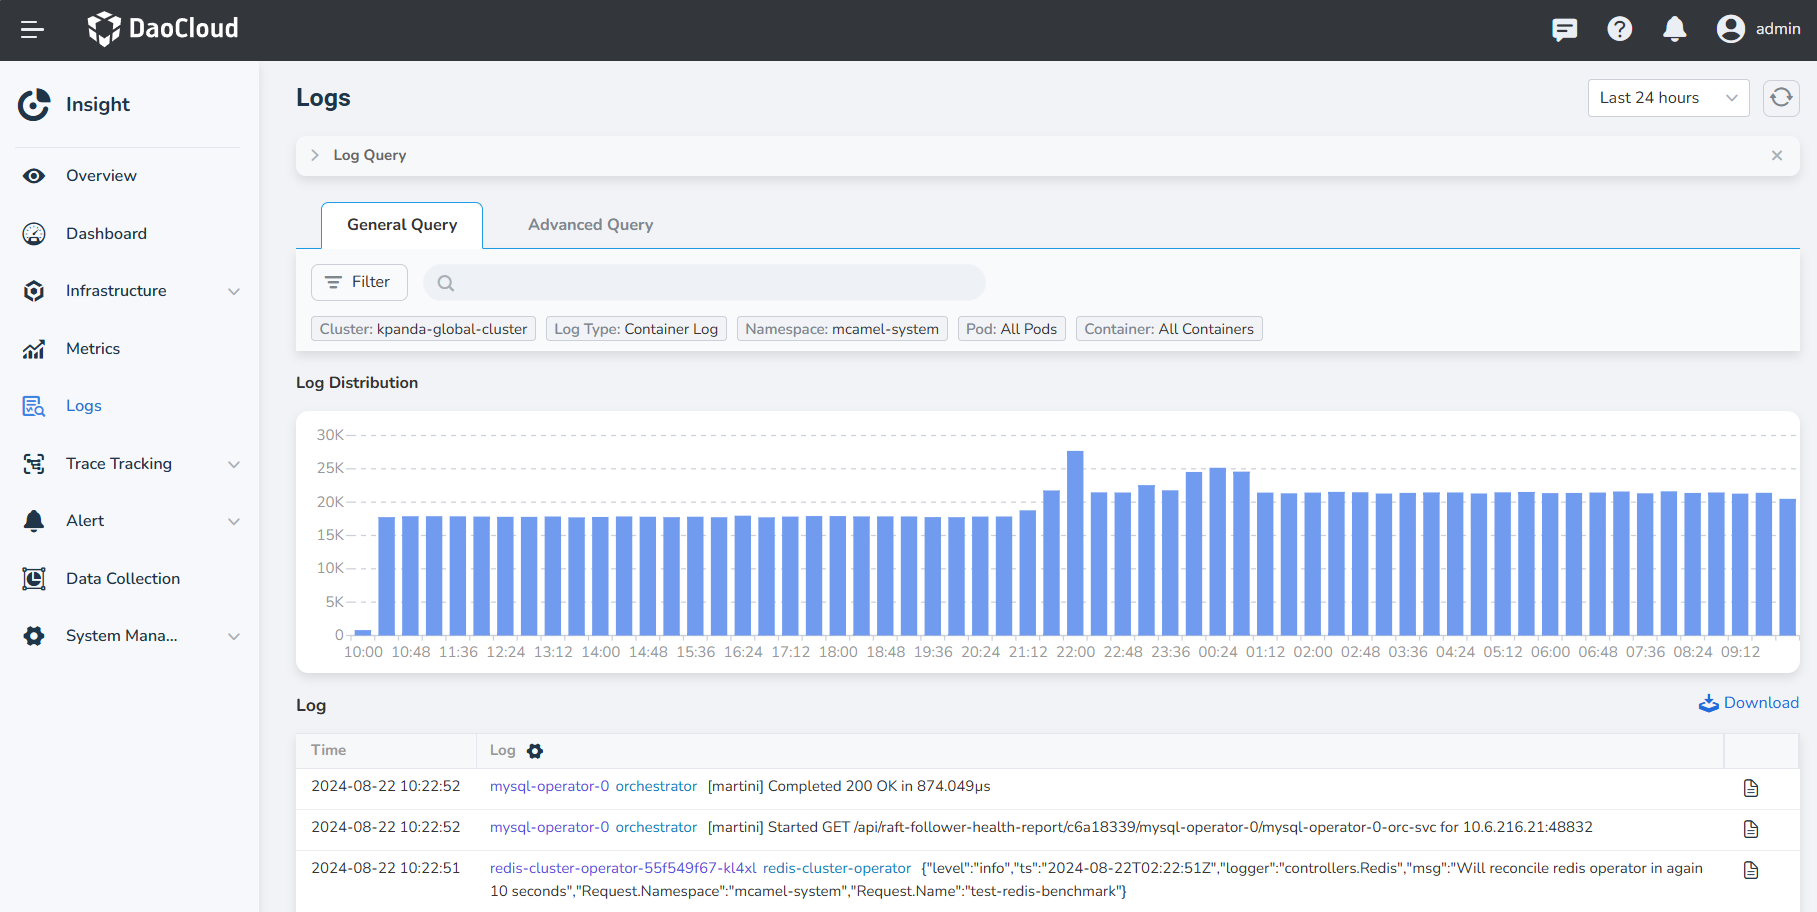The image size is (1817, 912).
Task: View details icon for first log row
Action: tap(1751, 788)
